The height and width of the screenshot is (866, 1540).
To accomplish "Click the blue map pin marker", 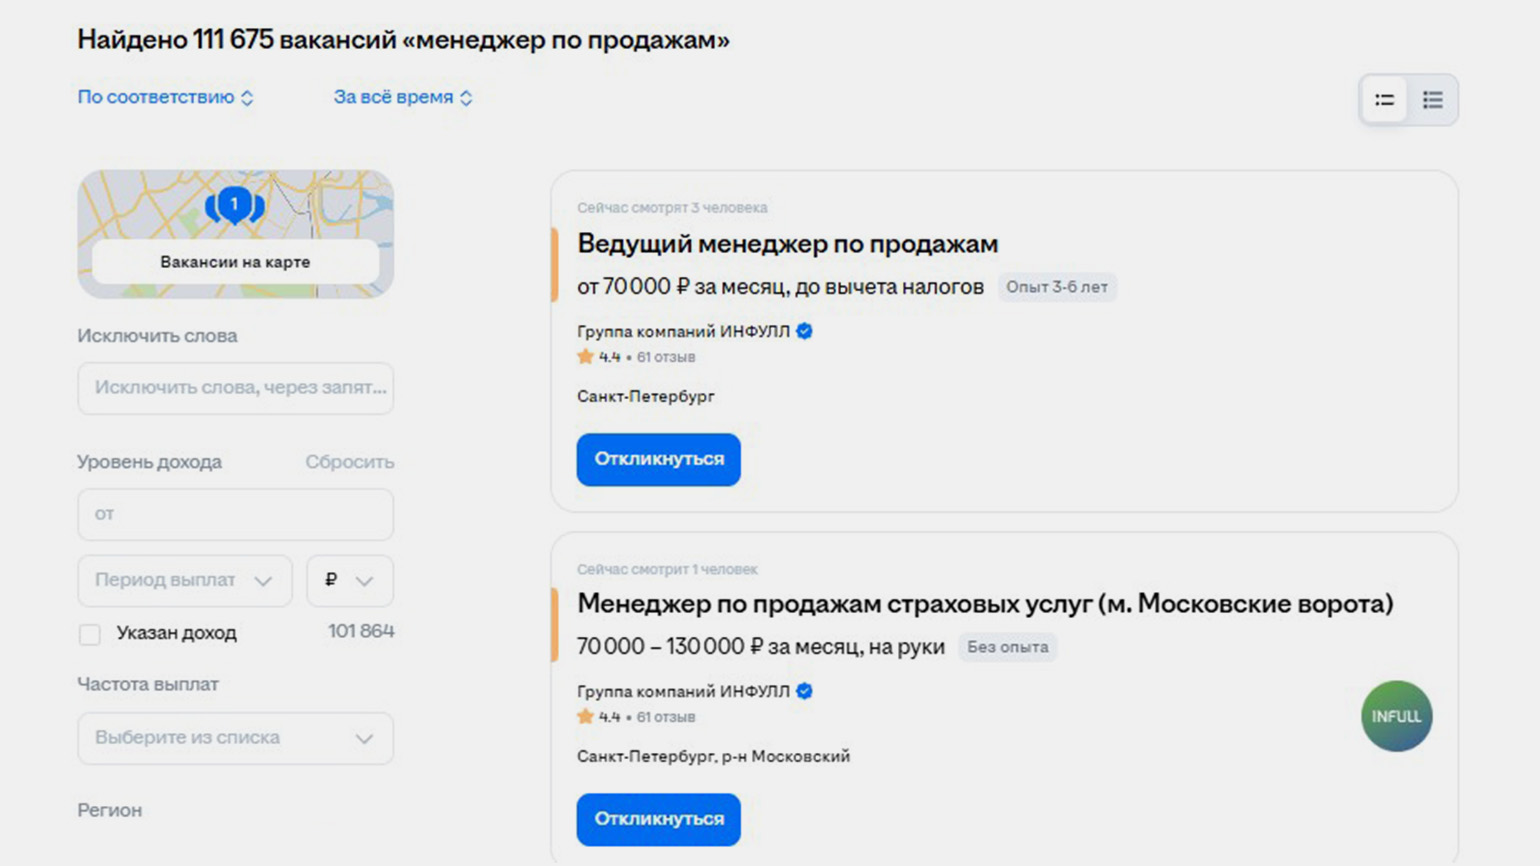I will 234,205.
